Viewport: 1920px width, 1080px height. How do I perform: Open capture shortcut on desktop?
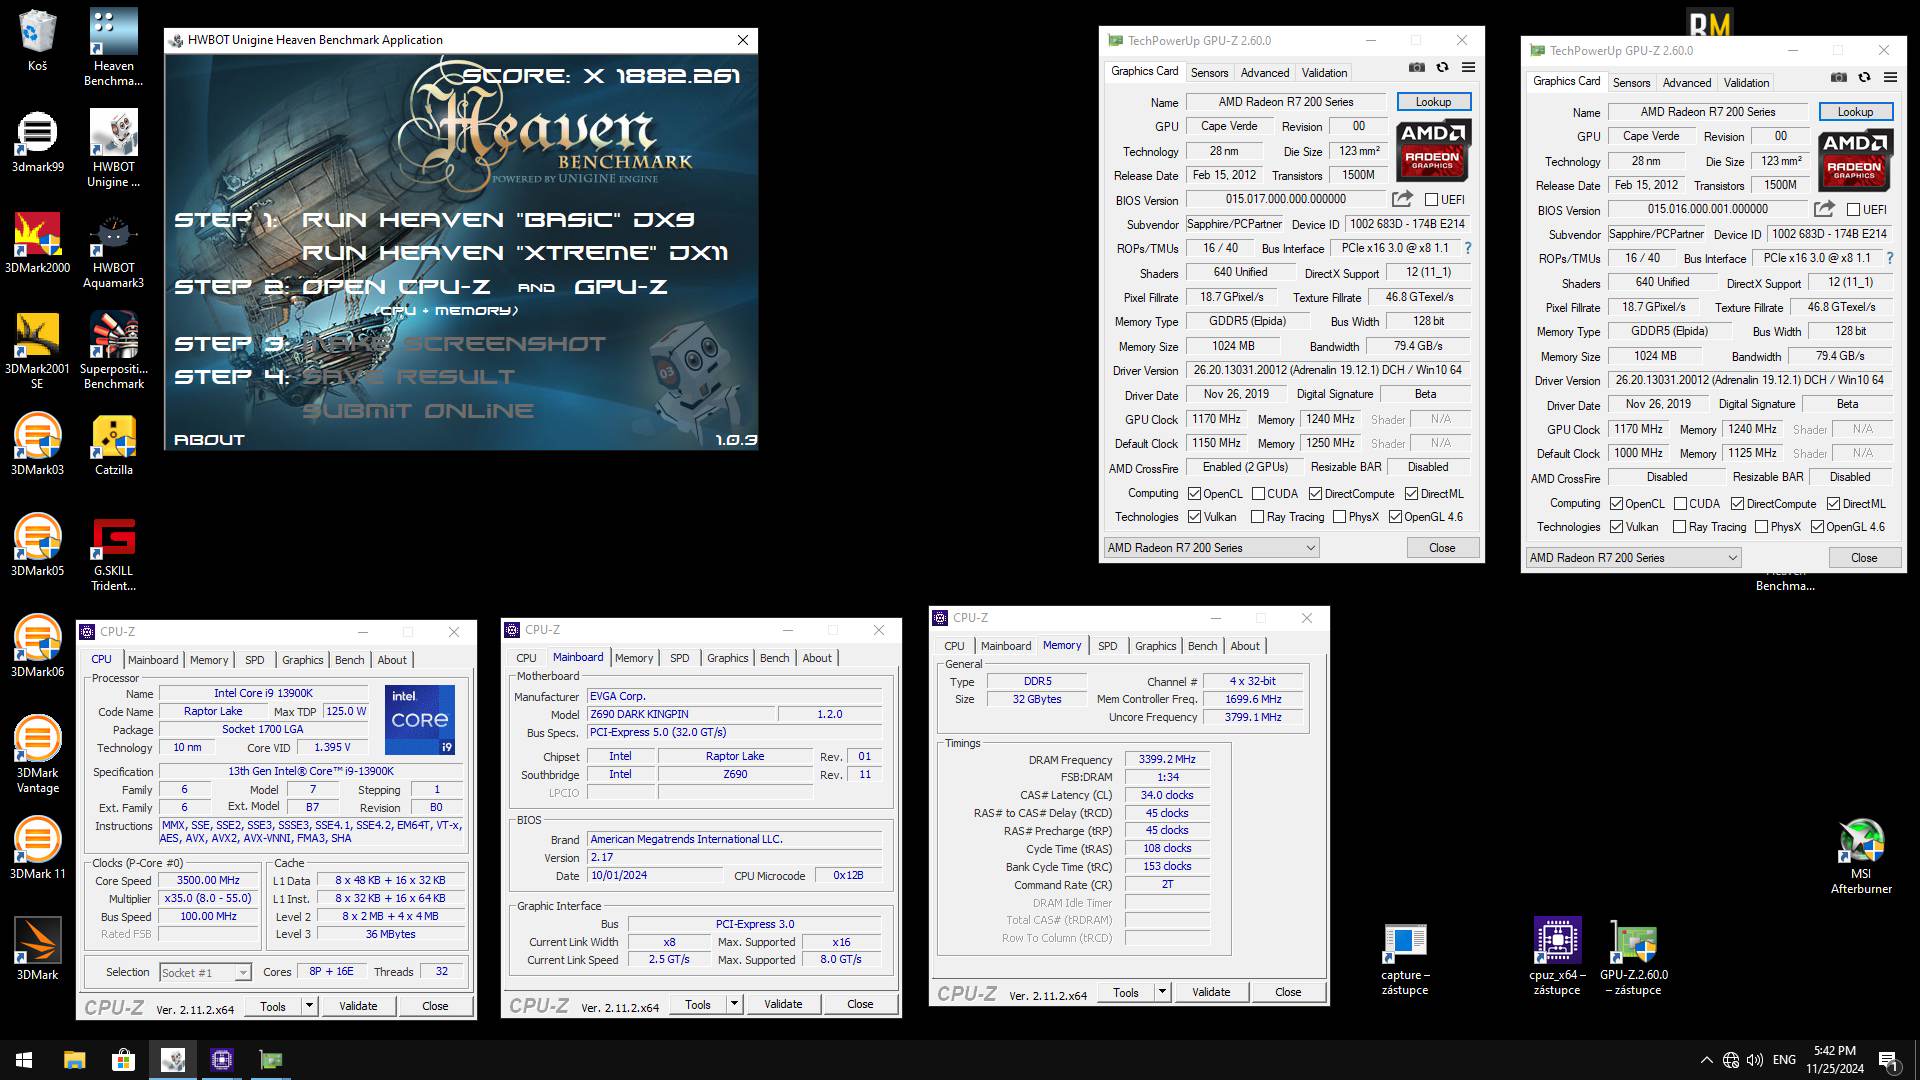pyautogui.click(x=1405, y=957)
